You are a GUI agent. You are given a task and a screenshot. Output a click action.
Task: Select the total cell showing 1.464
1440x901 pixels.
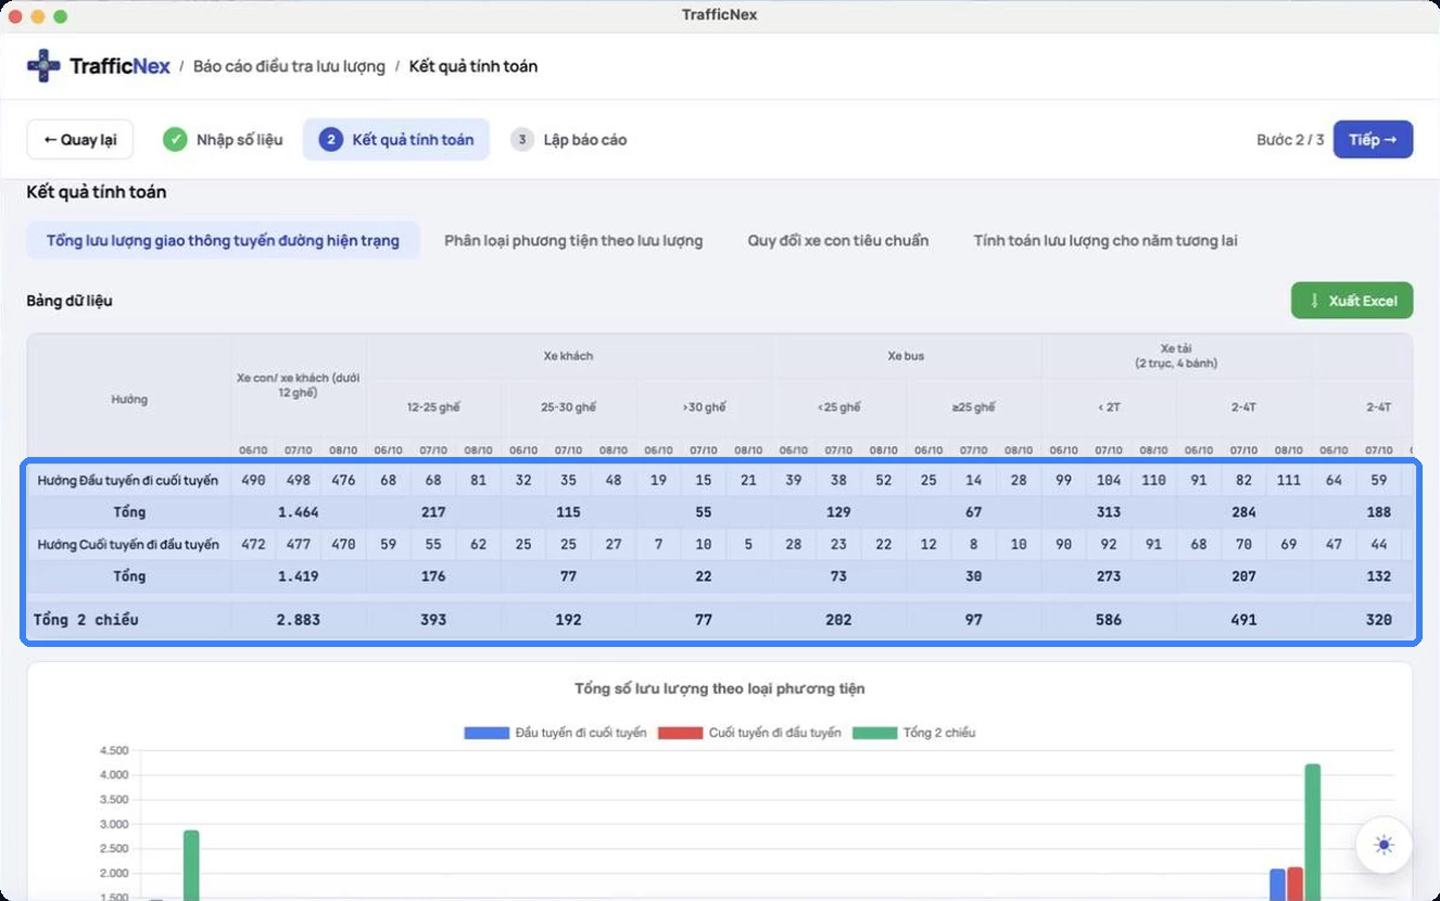click(x=298, y=512)
